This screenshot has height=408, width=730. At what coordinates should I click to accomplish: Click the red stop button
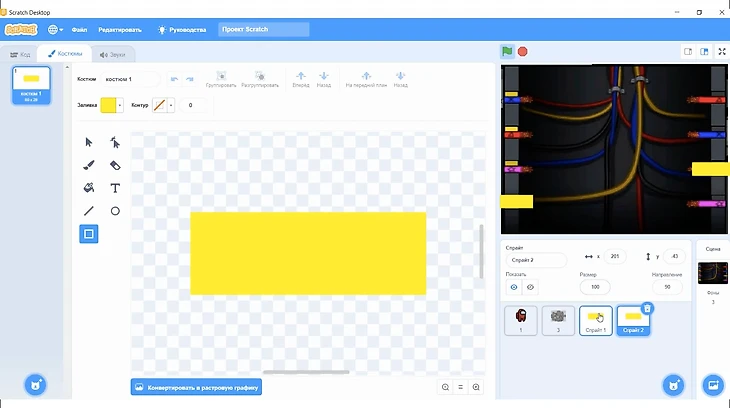(523, 51)
